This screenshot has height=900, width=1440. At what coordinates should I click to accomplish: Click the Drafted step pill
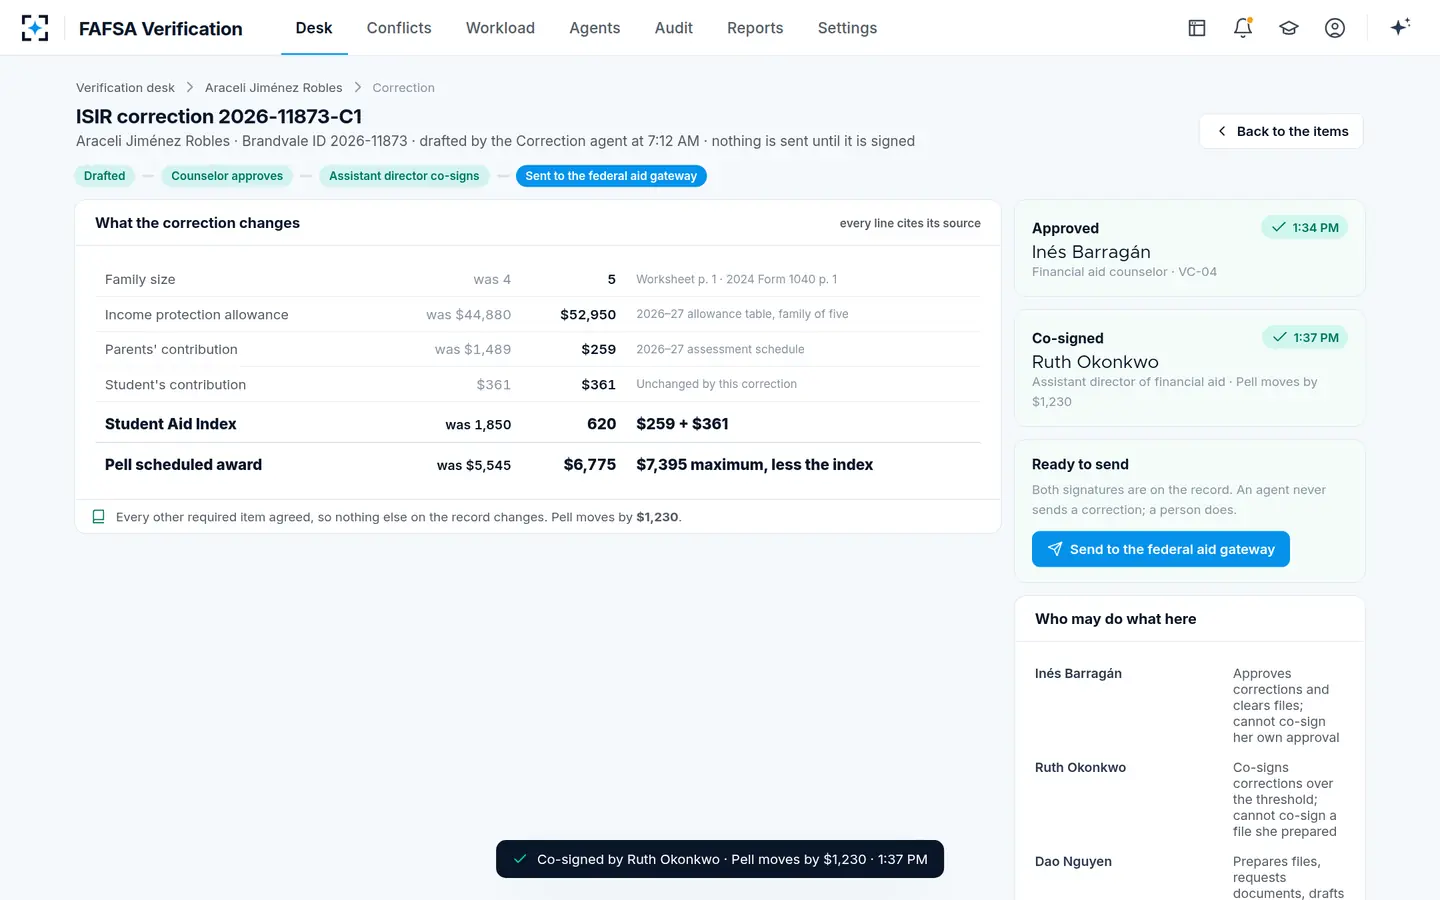click(x=105, y=176)
